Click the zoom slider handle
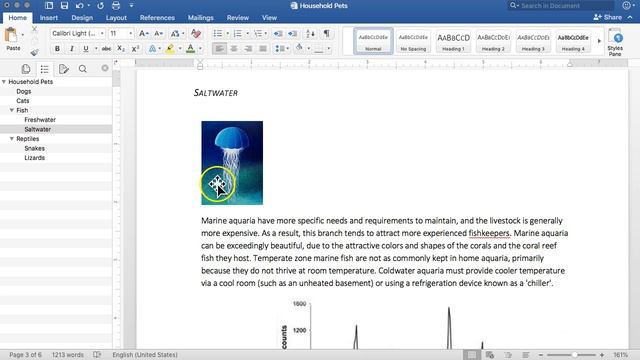 click(x=574, y=355)
